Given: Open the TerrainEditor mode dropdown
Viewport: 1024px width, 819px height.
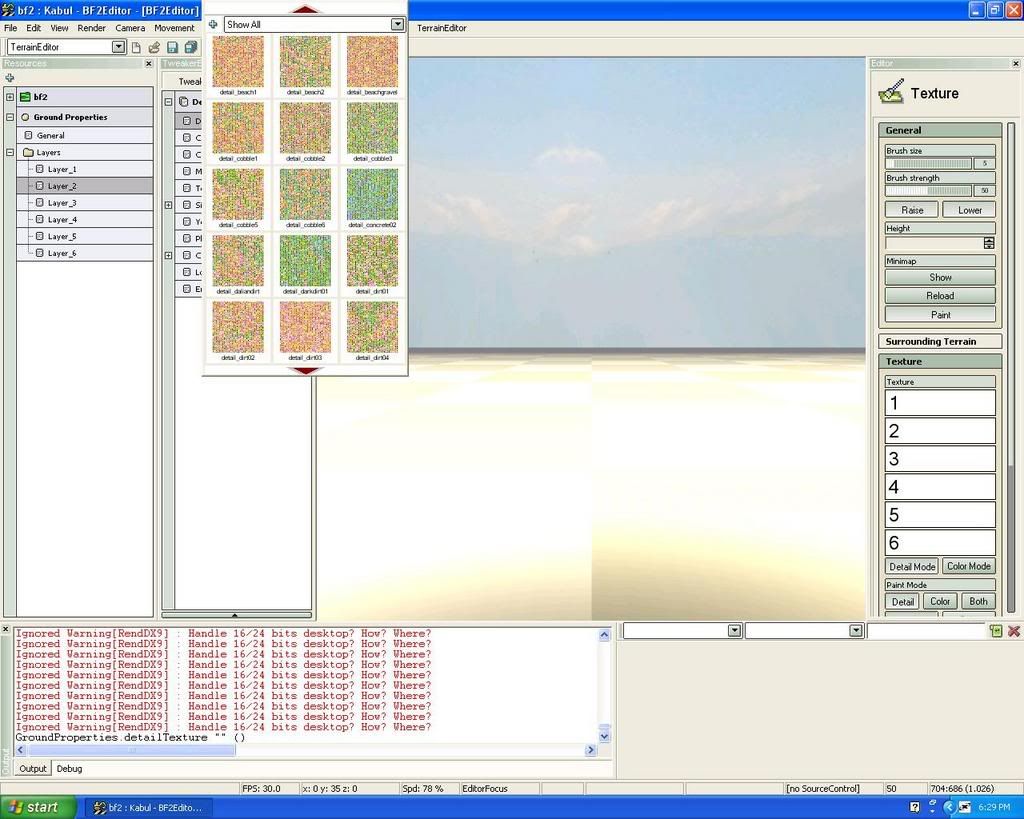Looking at the screenshot, I should coord(118,47).
